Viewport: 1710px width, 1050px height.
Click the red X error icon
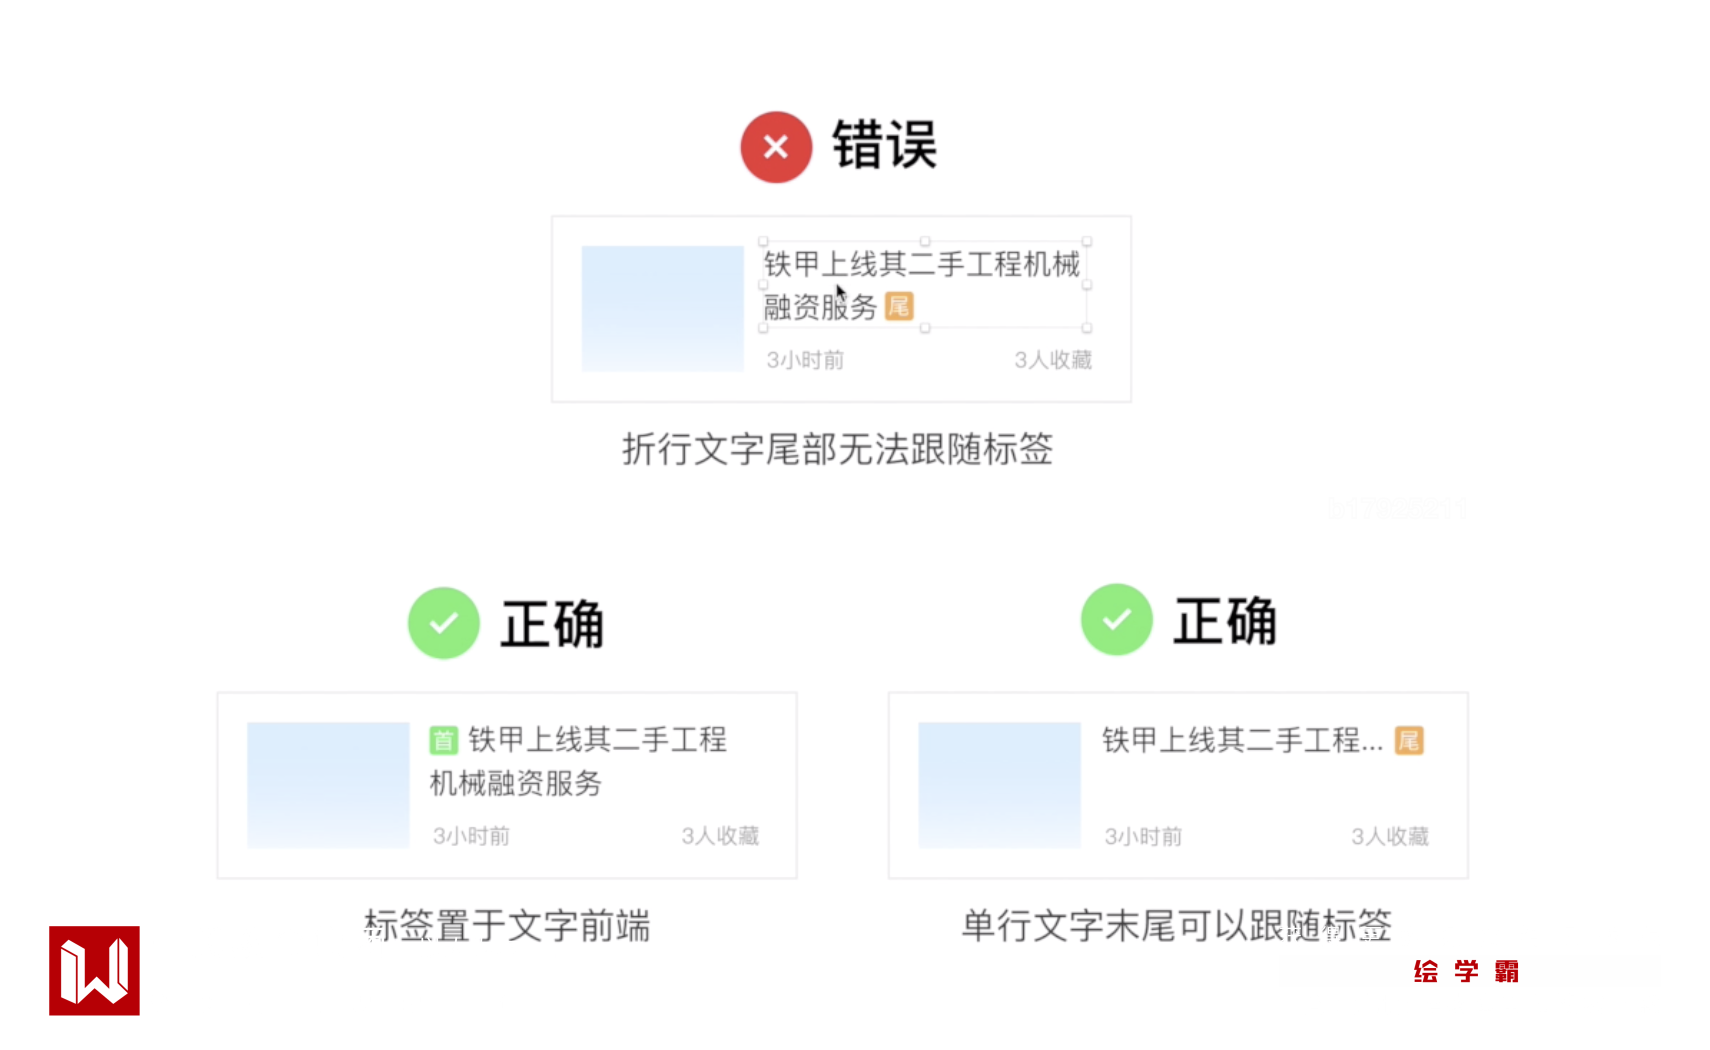776,147
